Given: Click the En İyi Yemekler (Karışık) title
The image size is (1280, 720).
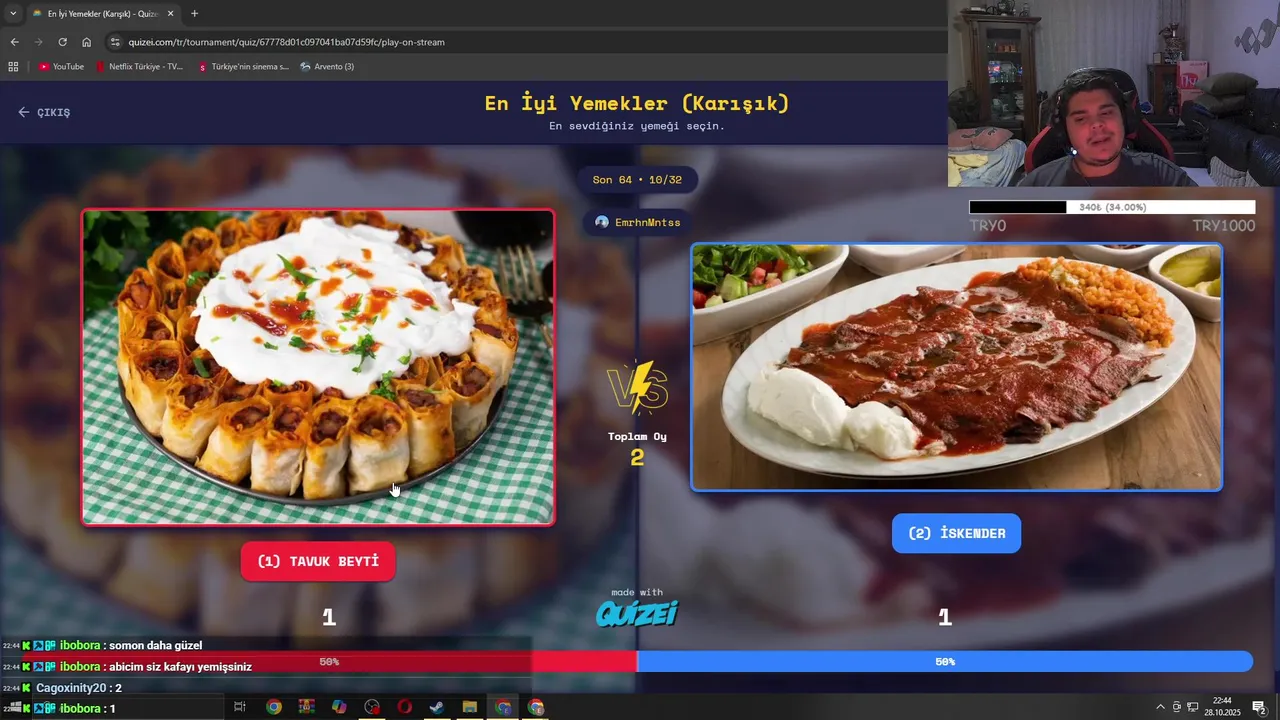Looking at the screenshot, I should pos(637,103).
